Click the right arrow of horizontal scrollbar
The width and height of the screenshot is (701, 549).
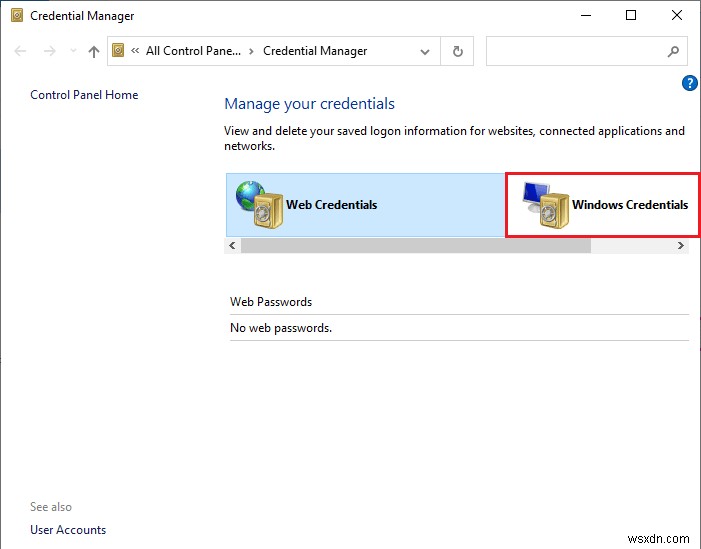click(680, 245)
